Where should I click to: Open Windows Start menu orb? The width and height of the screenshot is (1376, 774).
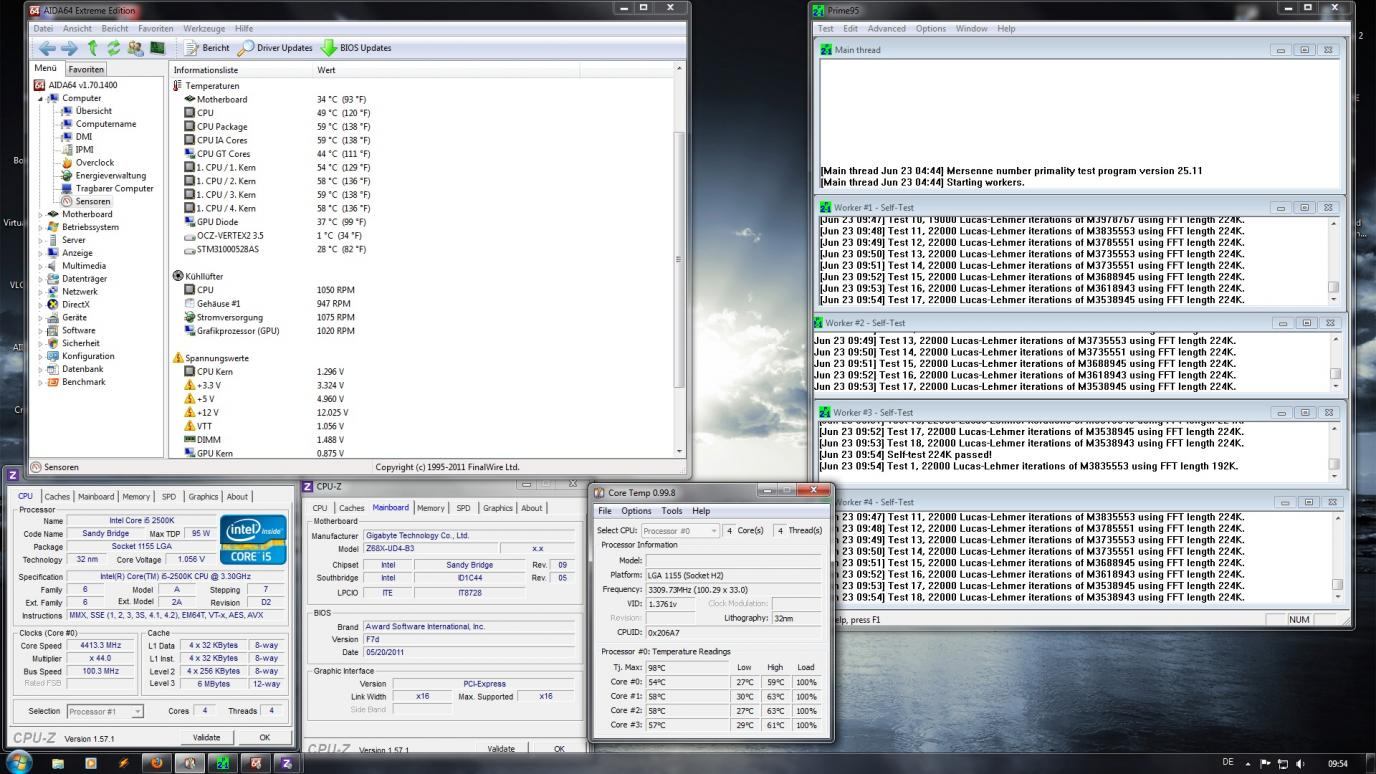(x=18, y=762)
